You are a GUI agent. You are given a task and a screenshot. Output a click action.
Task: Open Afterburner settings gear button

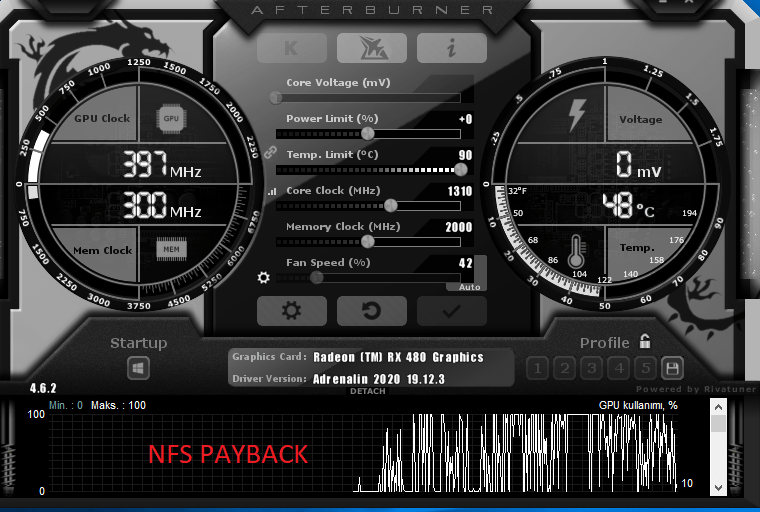292,311
